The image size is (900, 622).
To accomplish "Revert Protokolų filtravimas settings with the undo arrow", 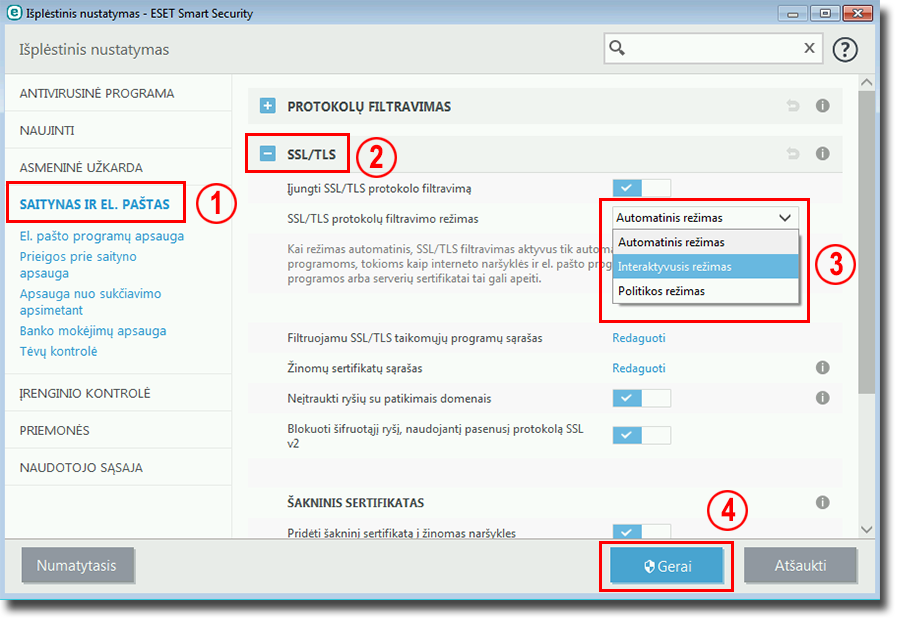I will (793, 106).
